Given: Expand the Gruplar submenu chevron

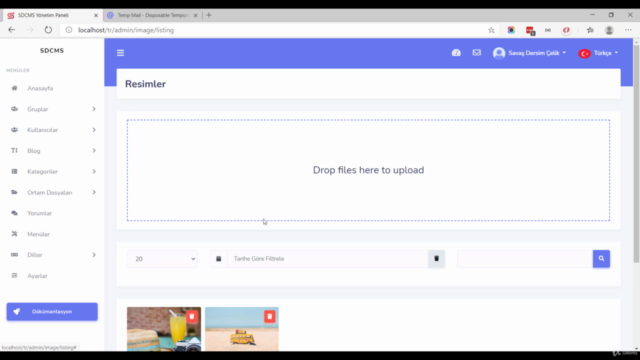Looking at the screenshot, I should (x=94, y=109).
